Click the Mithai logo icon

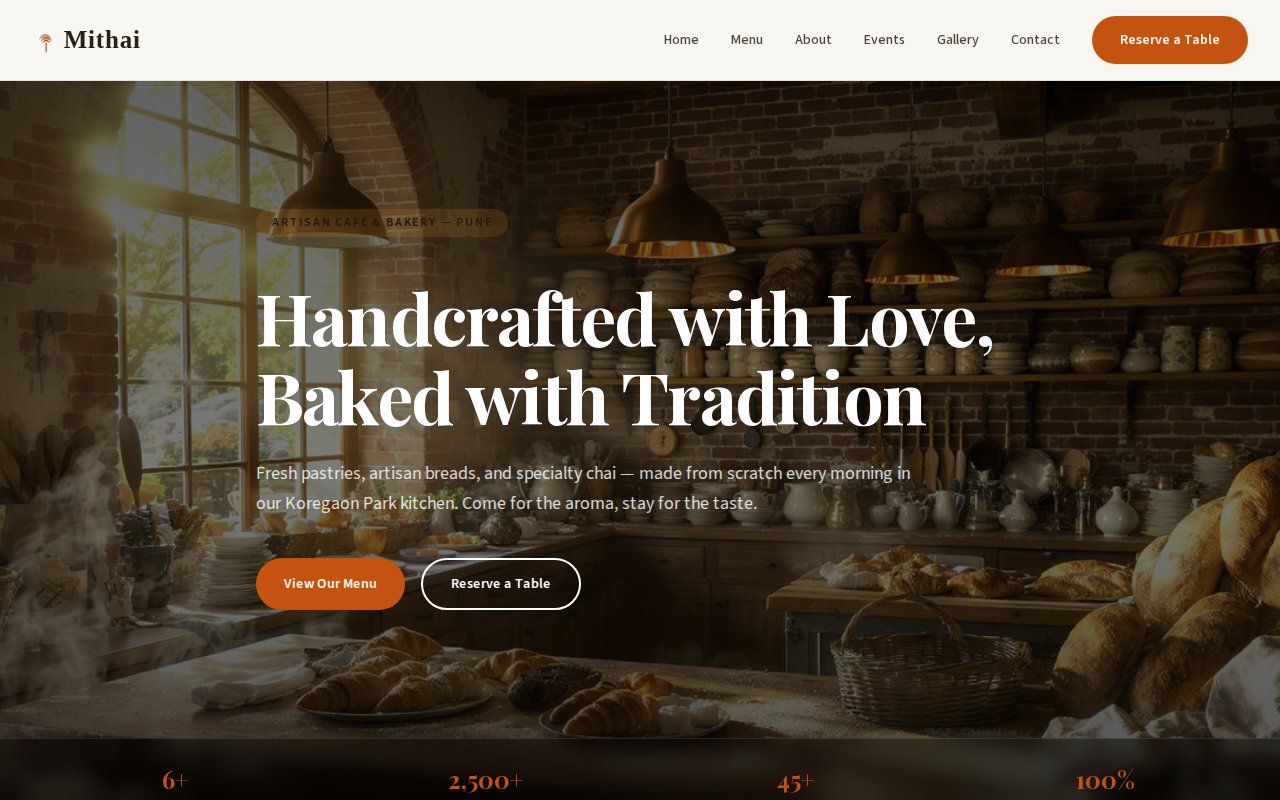click(45, 42)
